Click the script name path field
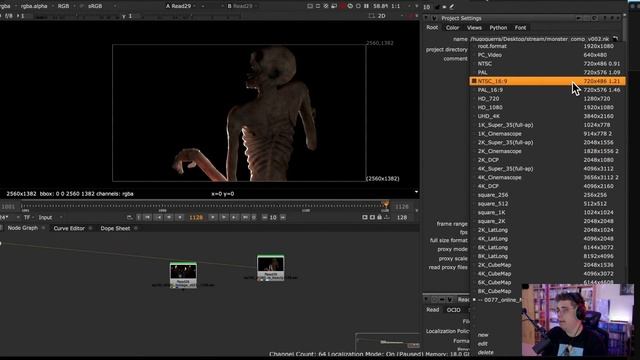Image resolution: width=640 pixels, height=360 pixels. point(540,39)
